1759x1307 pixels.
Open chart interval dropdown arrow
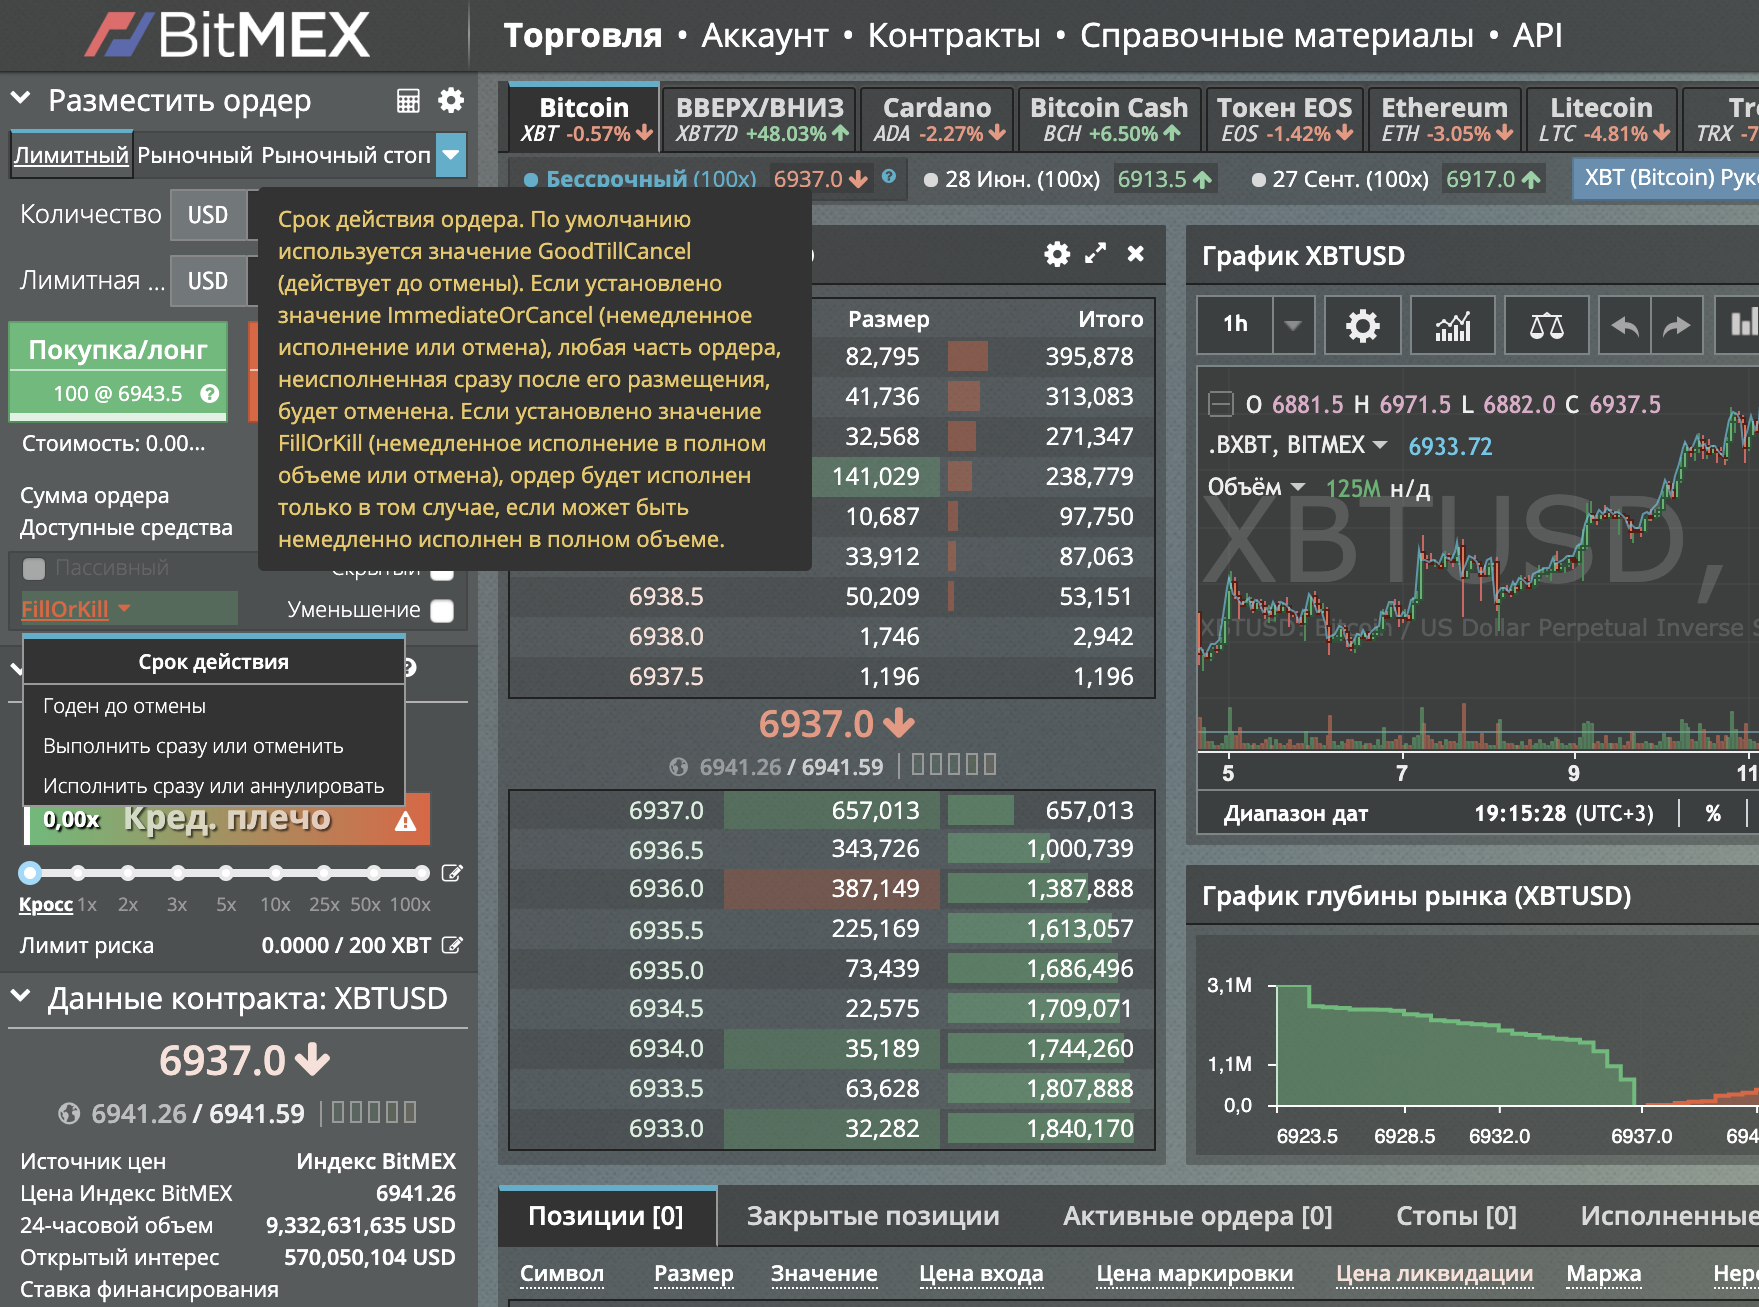[x=1293, y=325]
